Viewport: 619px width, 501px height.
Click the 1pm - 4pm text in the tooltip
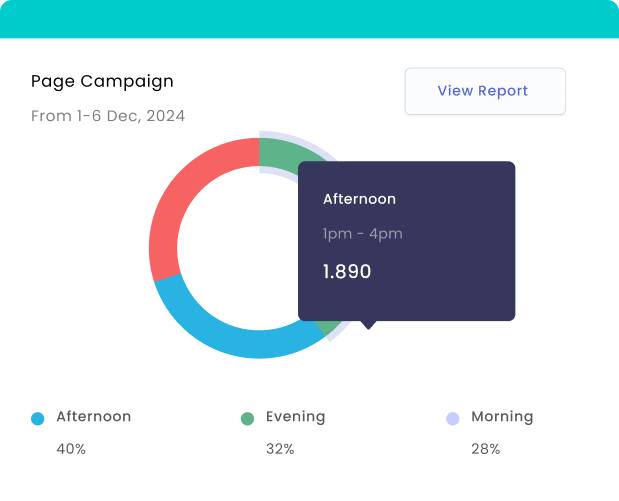point(362,234)
